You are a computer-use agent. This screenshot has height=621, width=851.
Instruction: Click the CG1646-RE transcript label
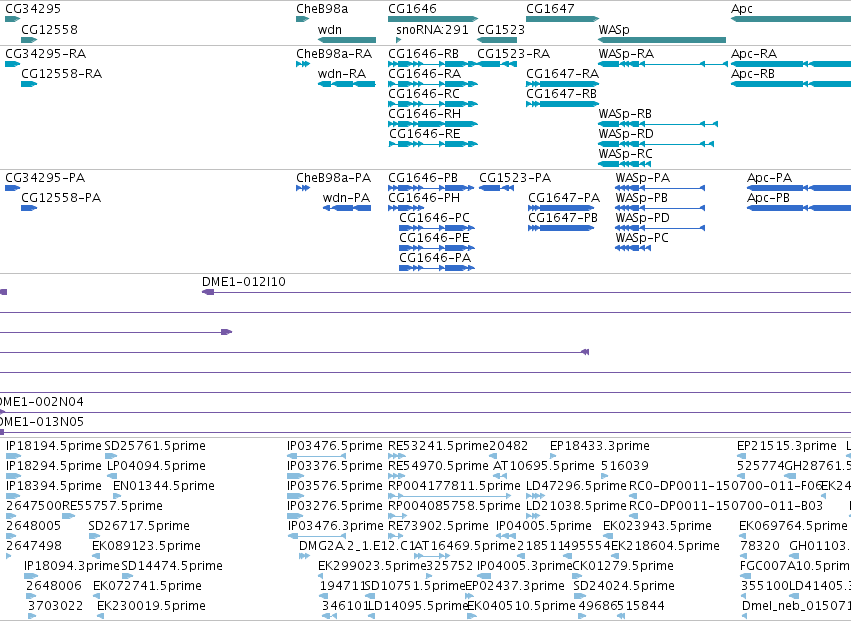(424, 134)
